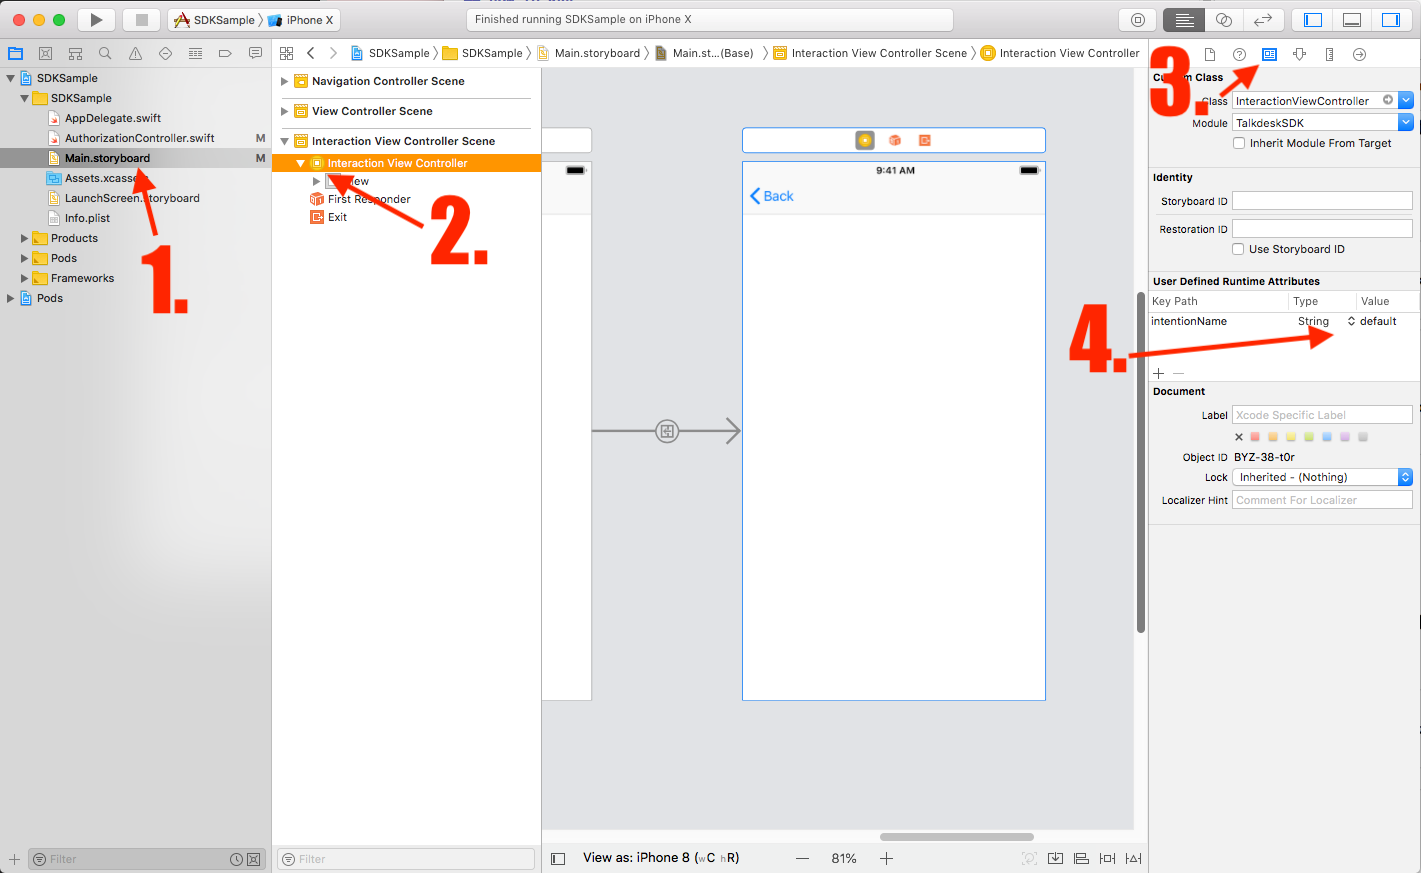Image resolution: width=1421 pixels, height=873 pixels.
Task: Switch to the Quick Help inspector tab
Action: (1239, 54)
